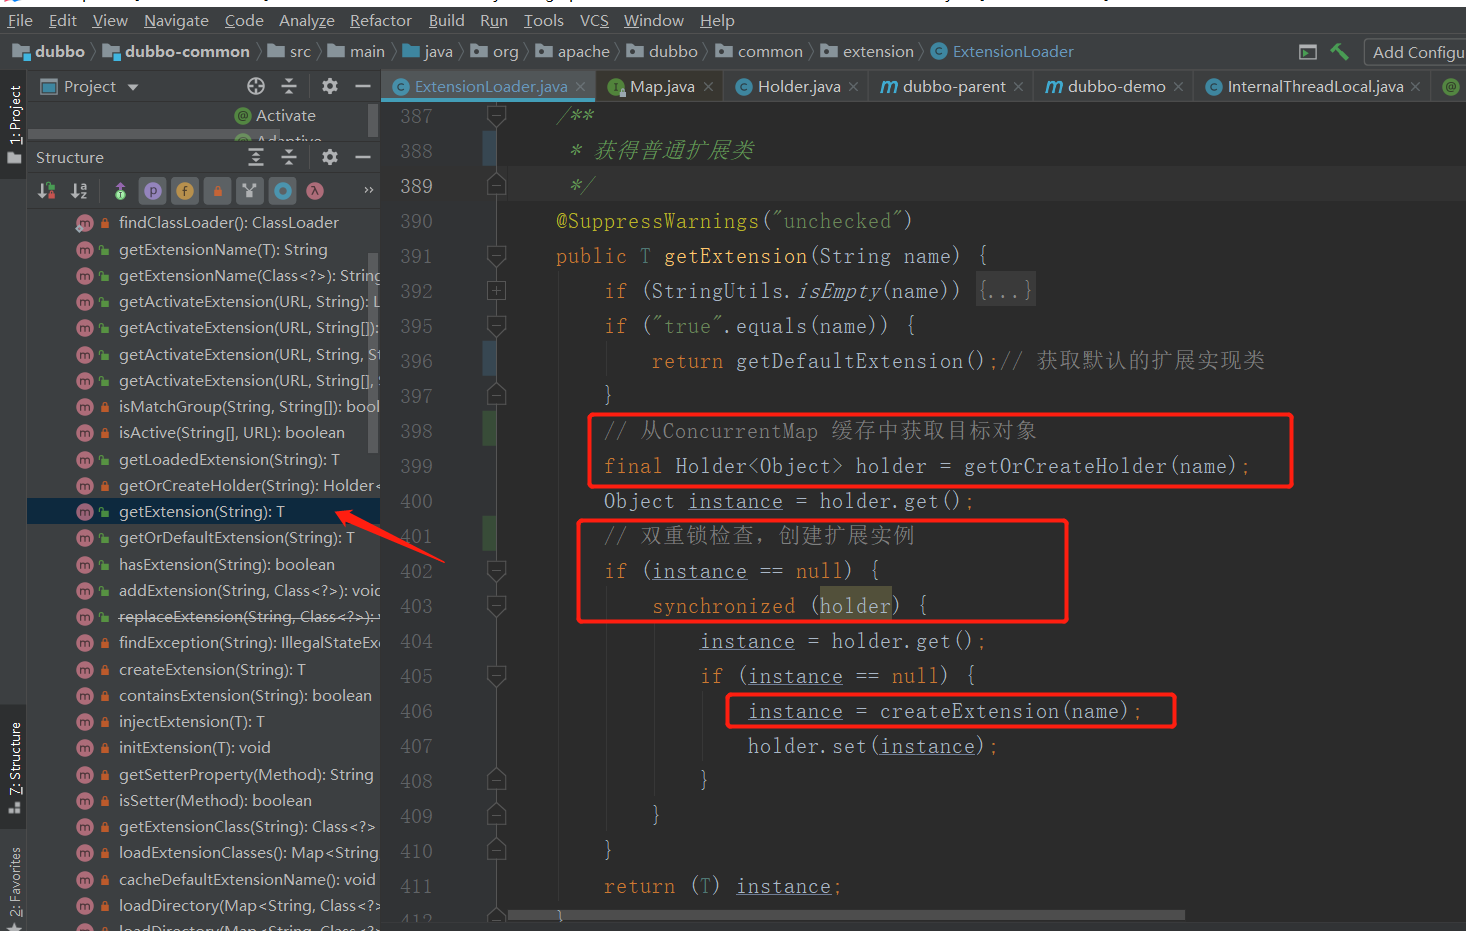This screenshot has width=1466, height=931.
Task: Collapse all nodes in Structure panel
Action: point(289,157)
